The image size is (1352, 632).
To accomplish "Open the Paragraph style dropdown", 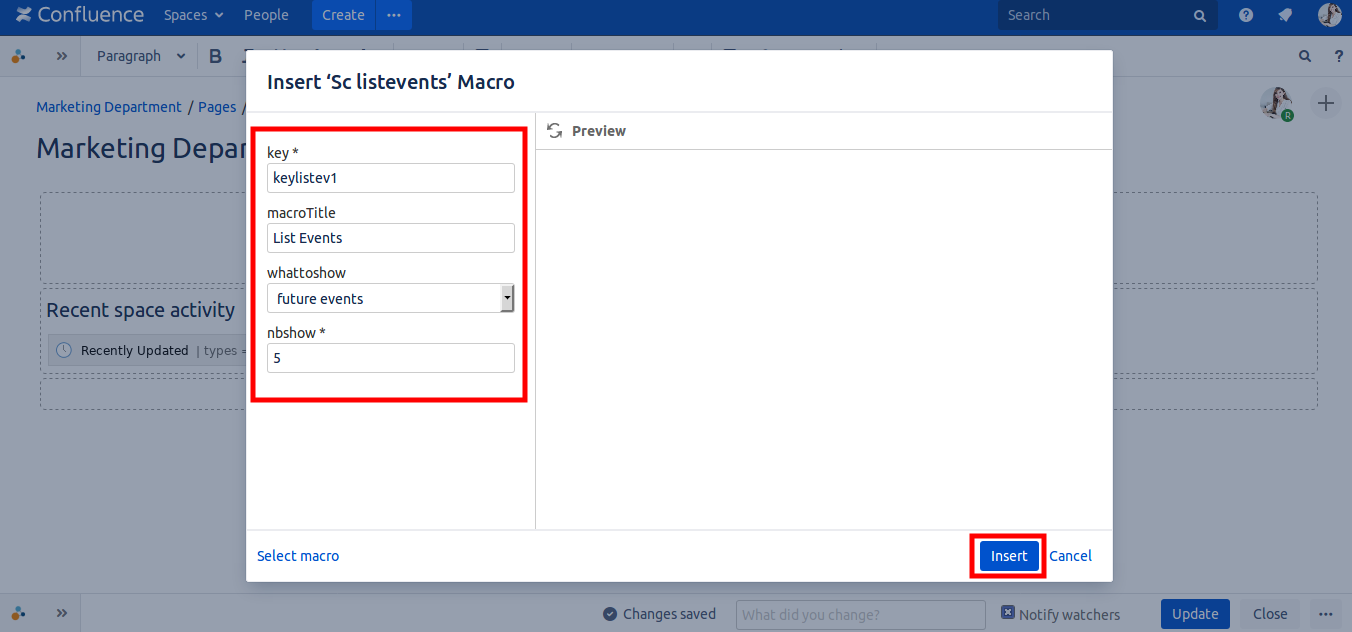I will pos(141,56).
